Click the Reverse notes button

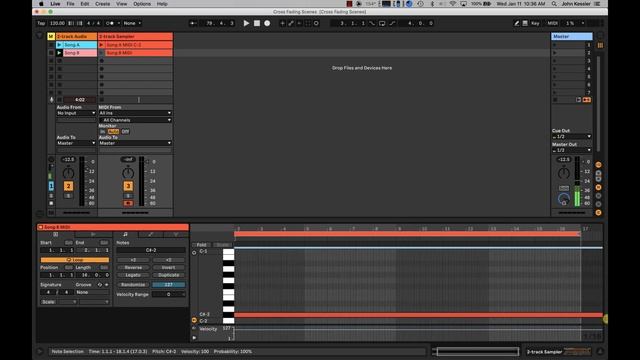pyautogui.click(x=133, y=268)
